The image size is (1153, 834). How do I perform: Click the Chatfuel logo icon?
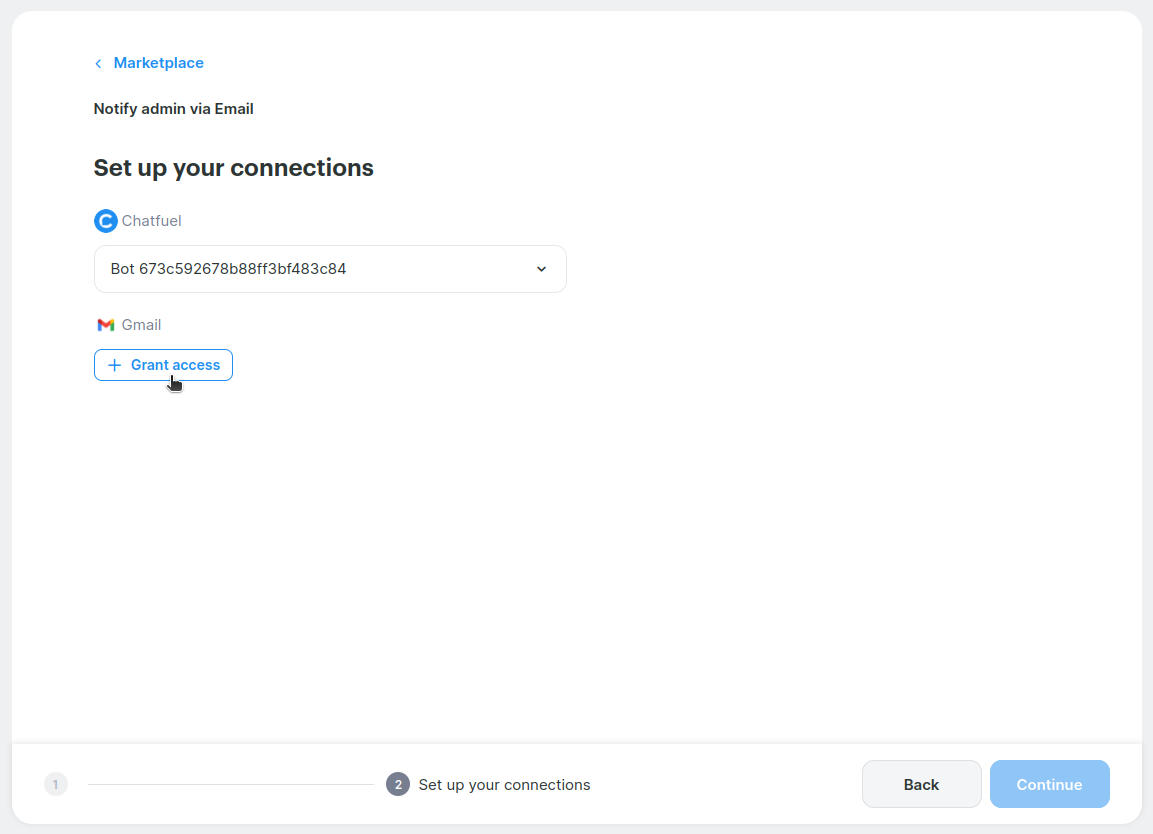(105, 221)
